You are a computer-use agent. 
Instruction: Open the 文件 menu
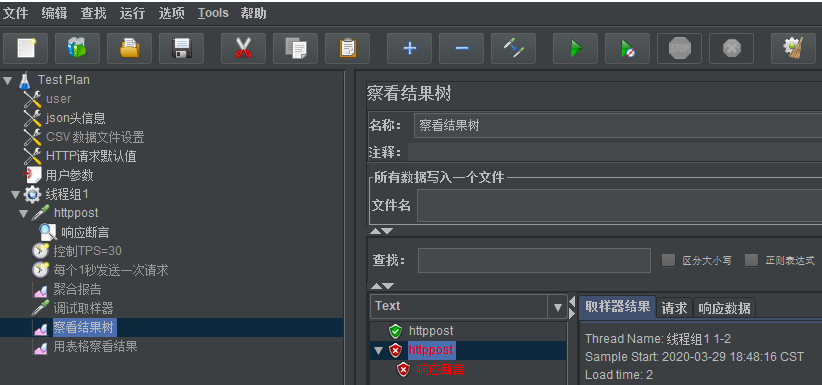click(x=16, y=14)
